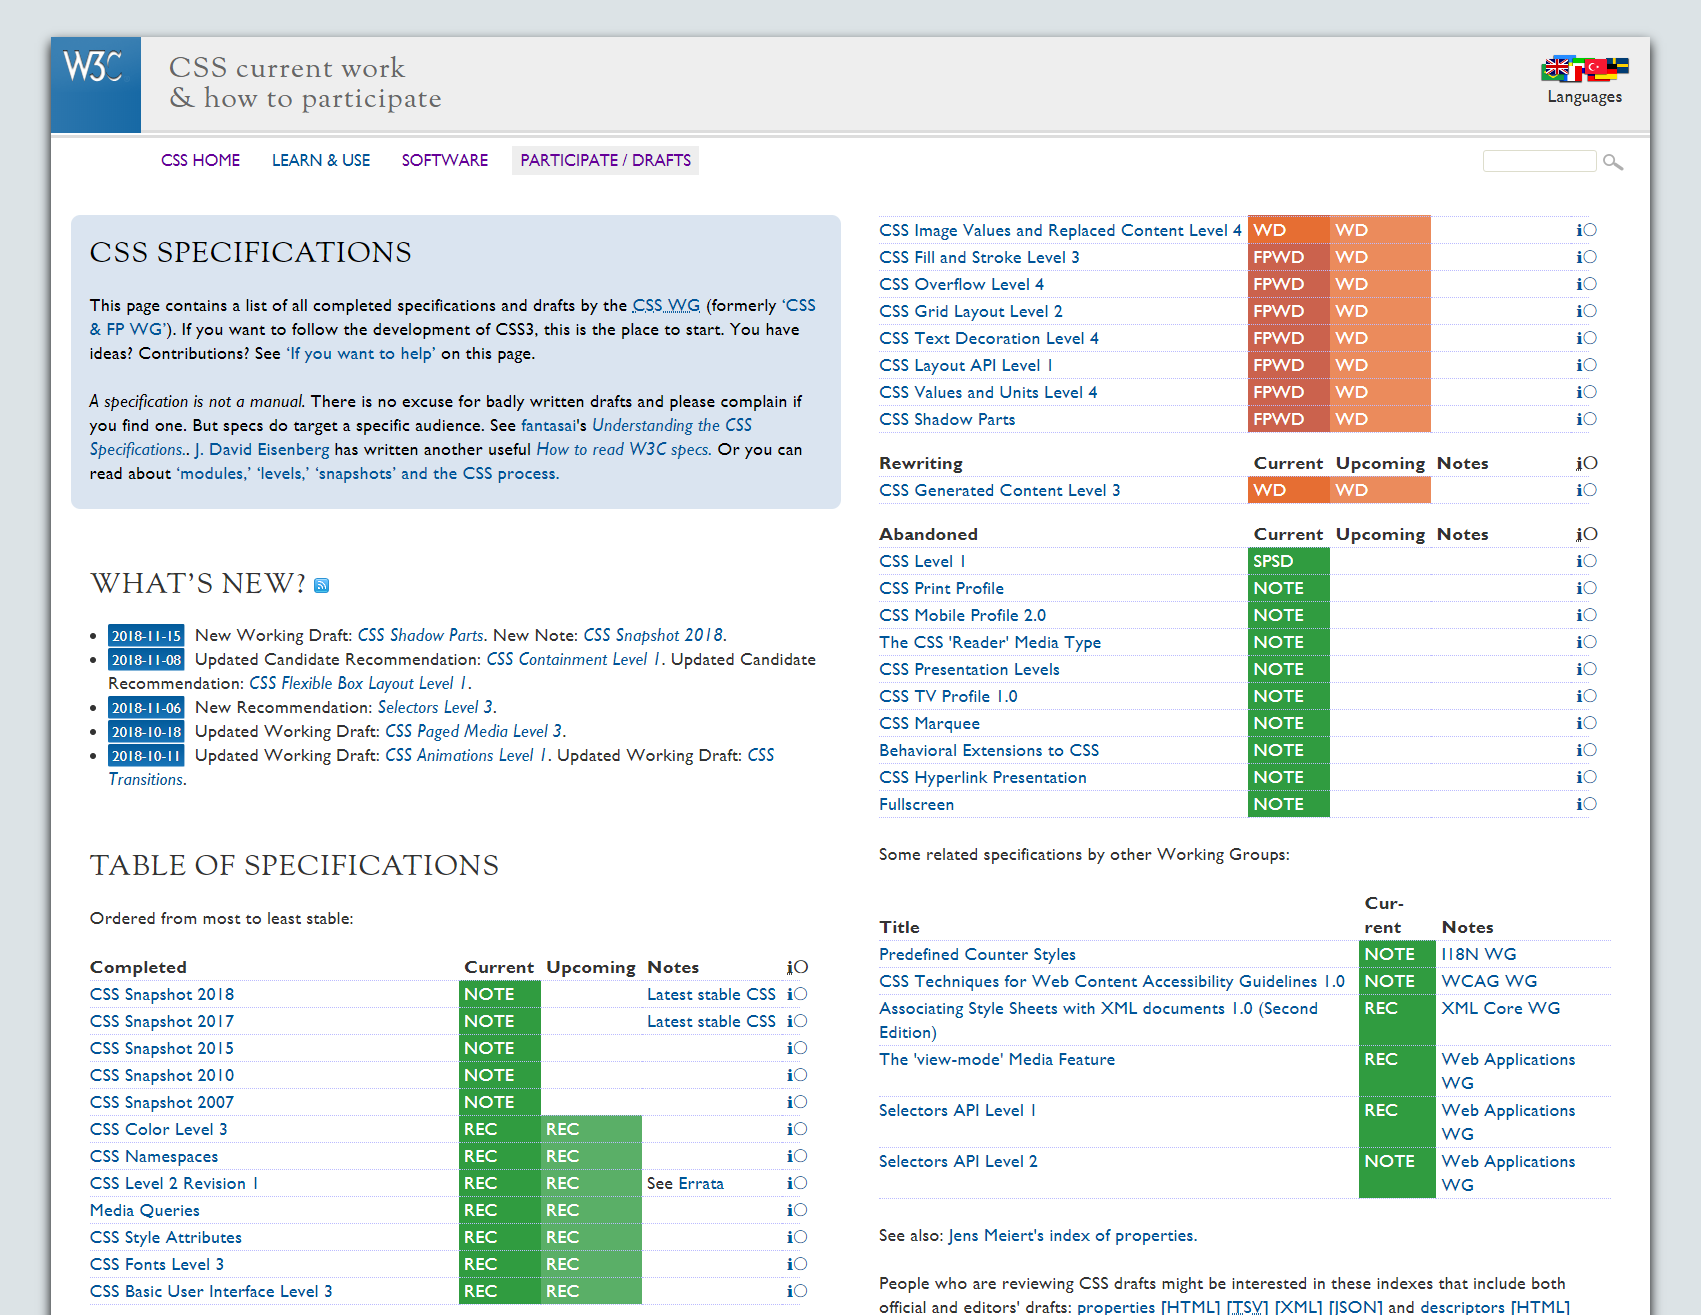Open the XML Core WG notes link

click(x=1500, y=1008)
